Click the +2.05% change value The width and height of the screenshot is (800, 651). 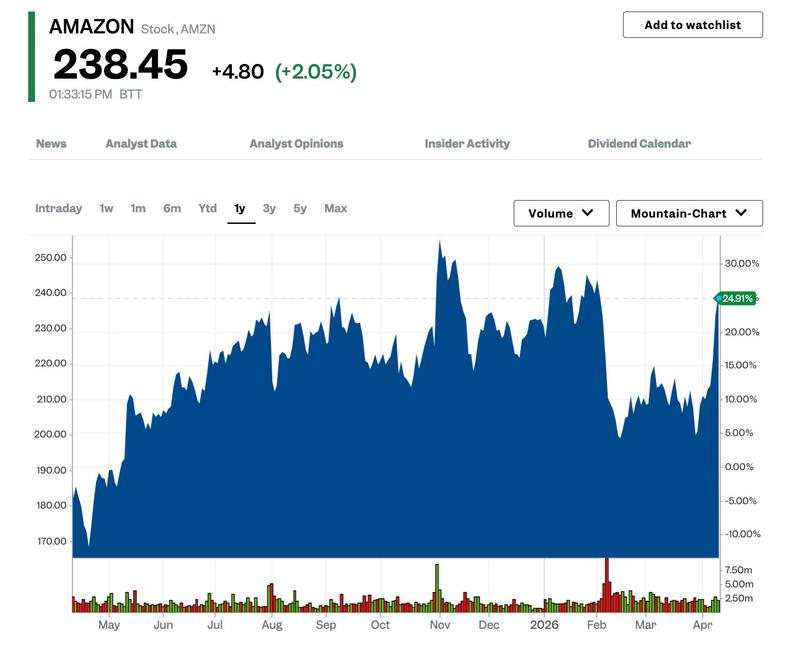pyautogui.click(x=316, y=71)
